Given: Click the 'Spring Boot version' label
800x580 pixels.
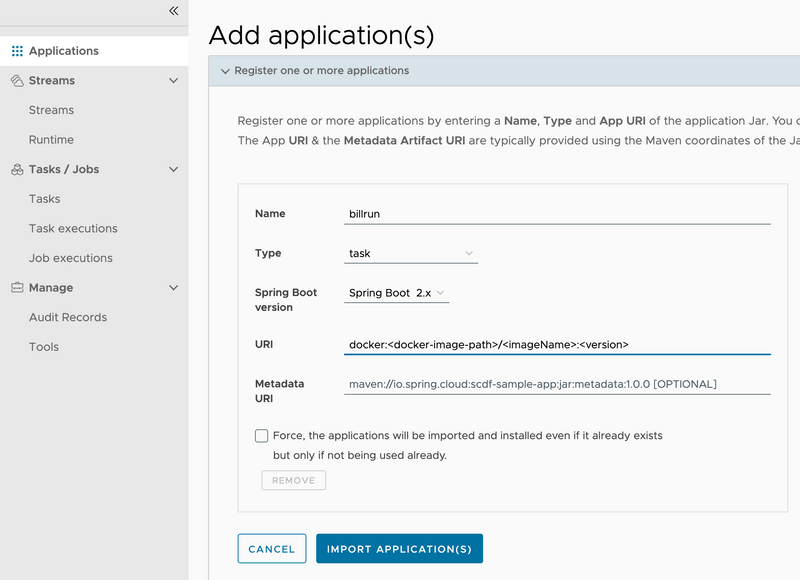Looking at the screenshot, I should (x=286, y=300).
